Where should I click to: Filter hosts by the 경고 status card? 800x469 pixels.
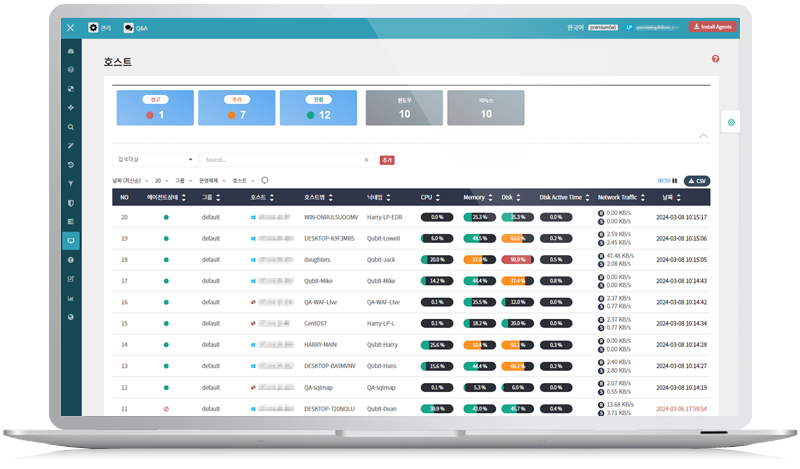click(153, 108)
